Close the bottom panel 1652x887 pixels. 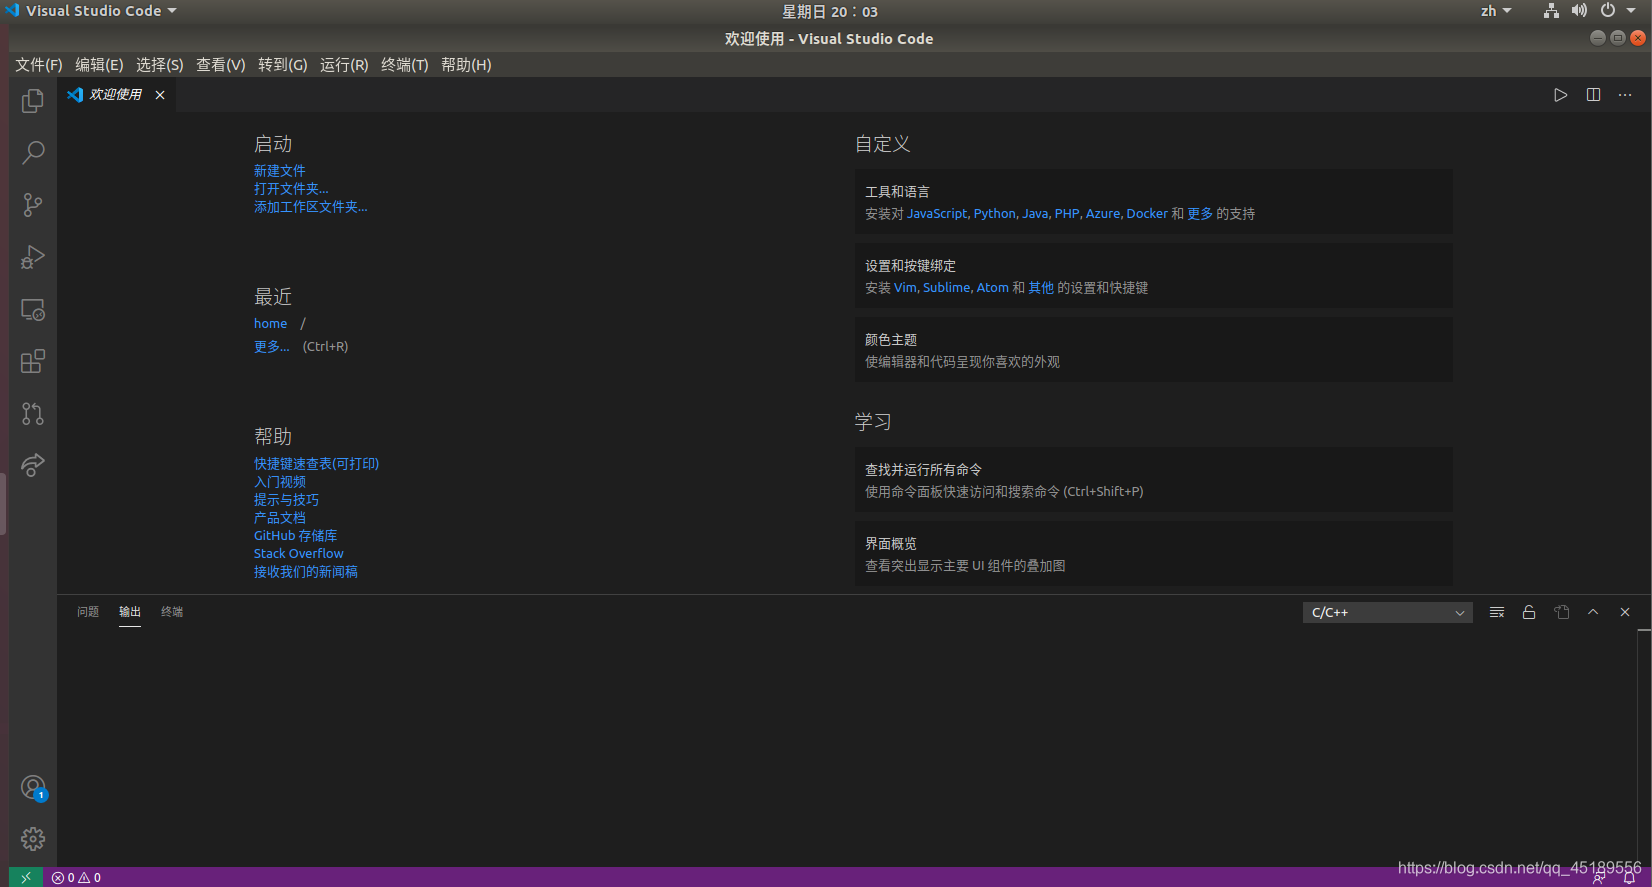pyautogui.click(x=1625, y=612)
